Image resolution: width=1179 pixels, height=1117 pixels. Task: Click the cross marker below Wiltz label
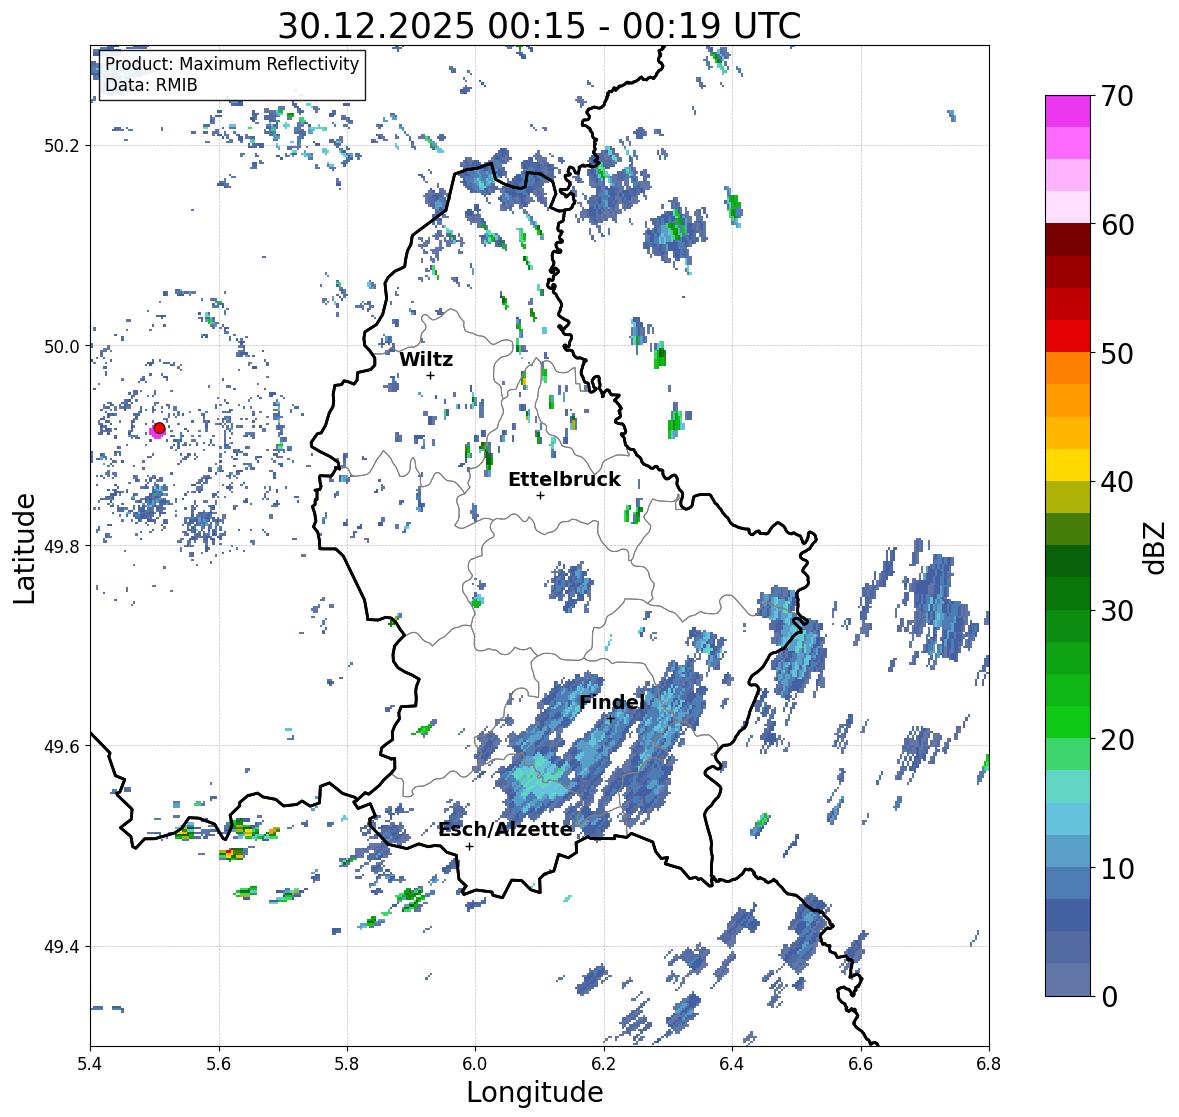430,376
